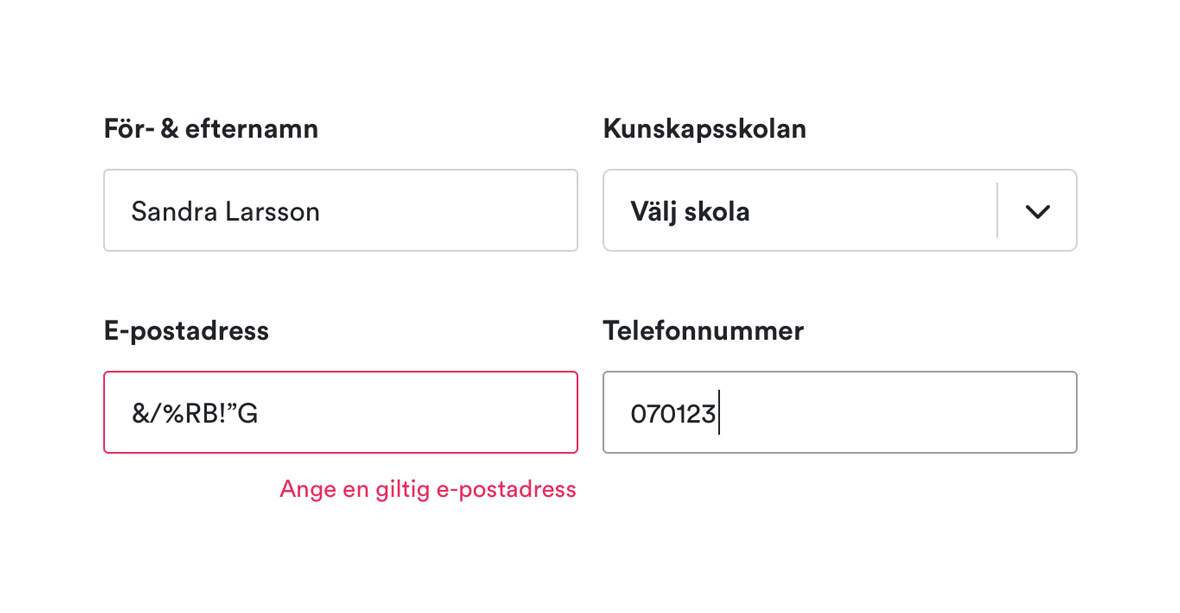Image resolution: width=1180 pixels, height=613 pixels.
Task: Click the E-postadress label above the email box
Action: click(x=186, y=331)
